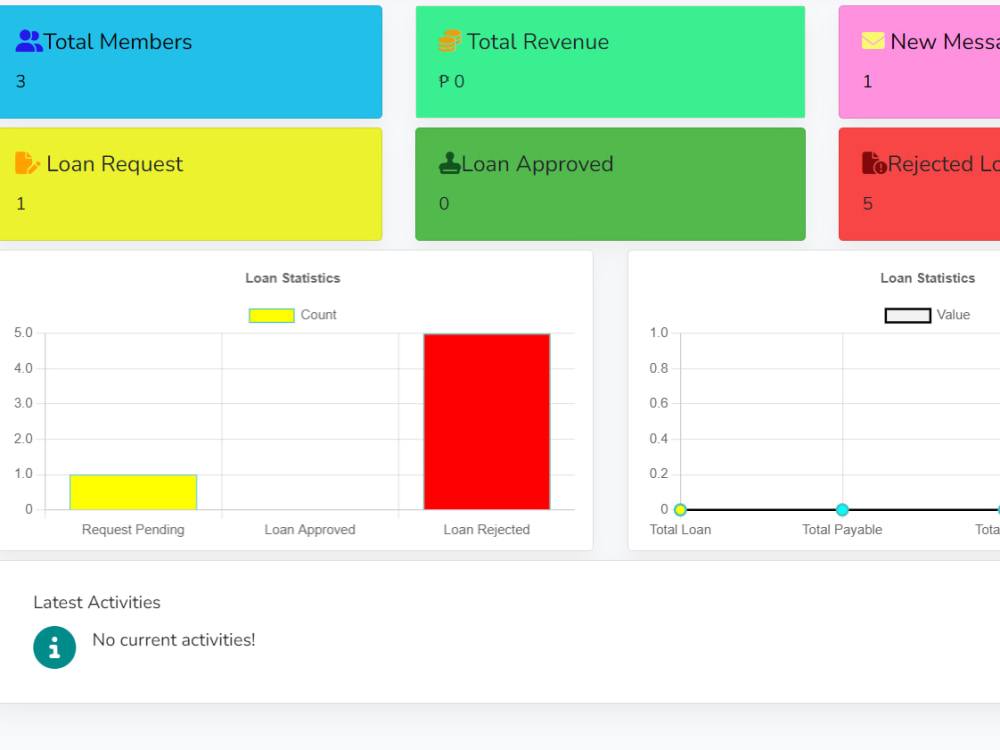The width and height of the screenshot is (1000, 750).
Task: Click the Request Pending axis label
Action: coord(133,529)
